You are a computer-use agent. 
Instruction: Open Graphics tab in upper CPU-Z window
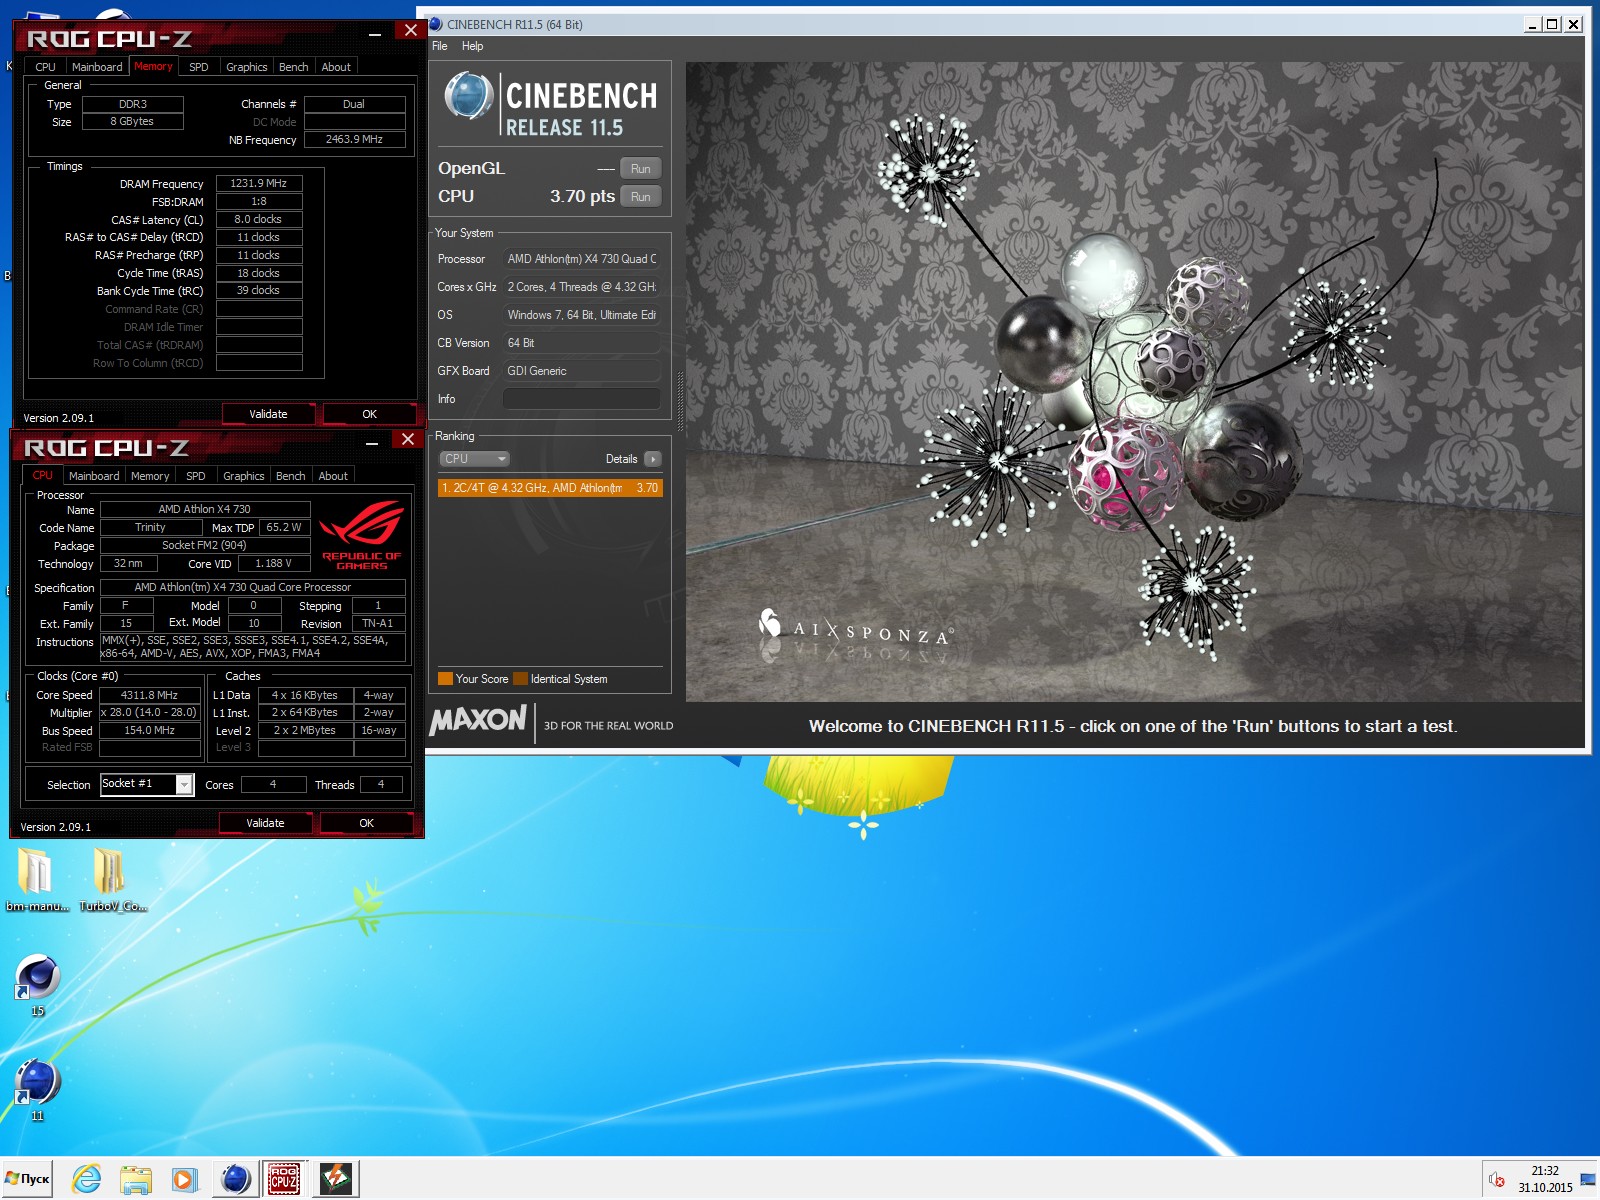[246, 67]
